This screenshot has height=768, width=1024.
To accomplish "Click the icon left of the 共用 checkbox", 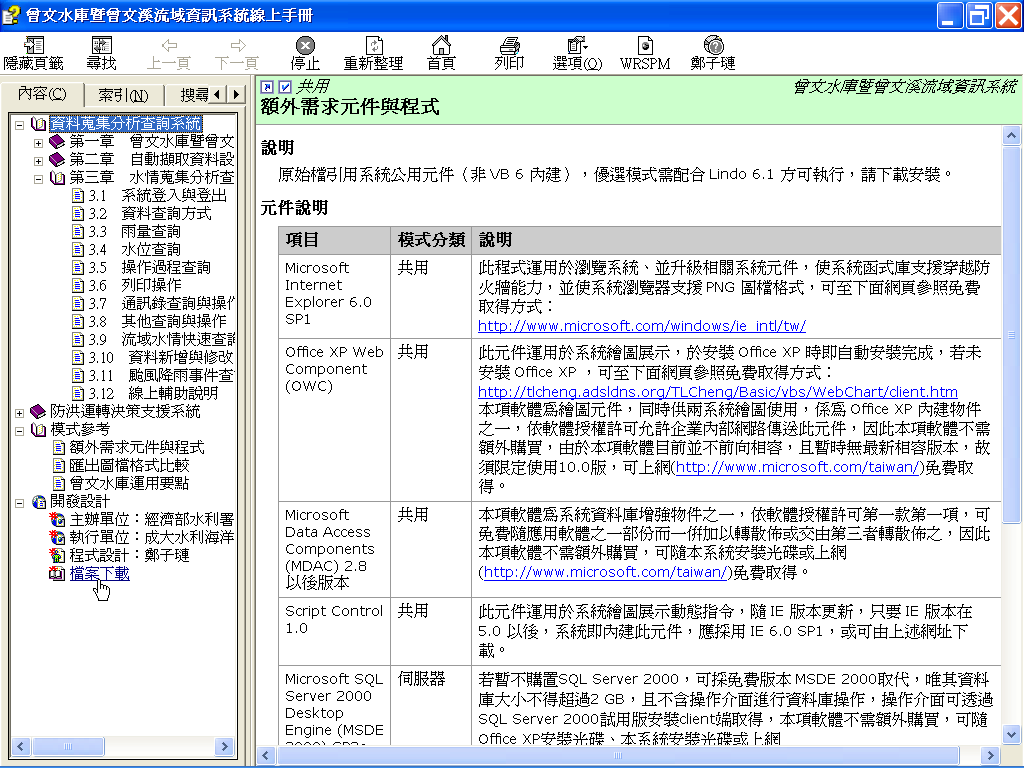I will [x=267, y=88].
